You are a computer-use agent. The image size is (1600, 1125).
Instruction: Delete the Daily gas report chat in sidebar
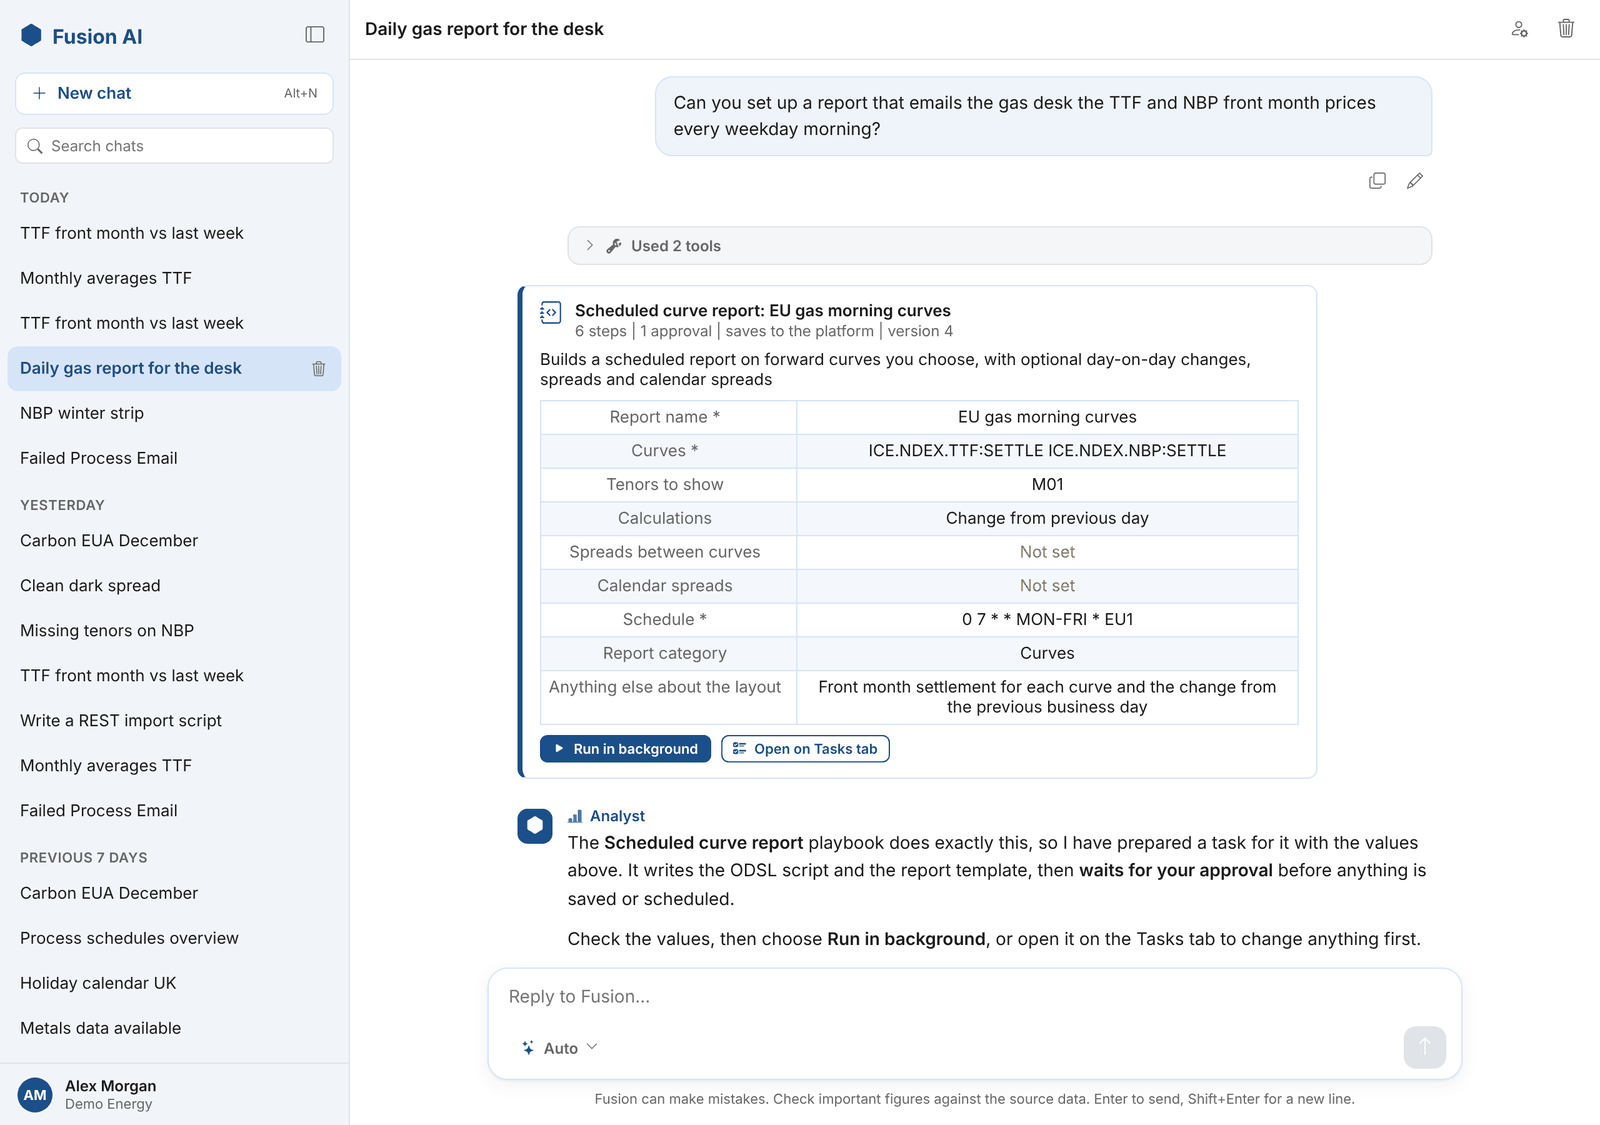tap(319, 369)
